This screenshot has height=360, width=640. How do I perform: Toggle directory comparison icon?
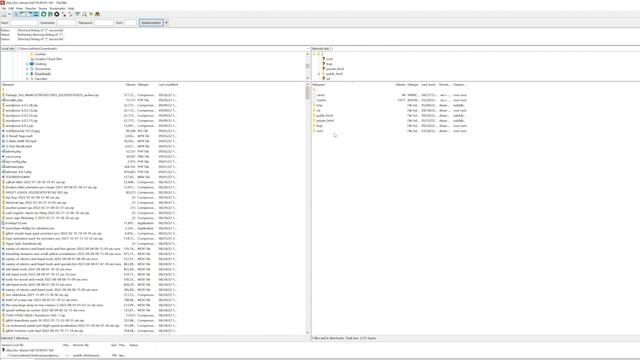coord(84,14)
